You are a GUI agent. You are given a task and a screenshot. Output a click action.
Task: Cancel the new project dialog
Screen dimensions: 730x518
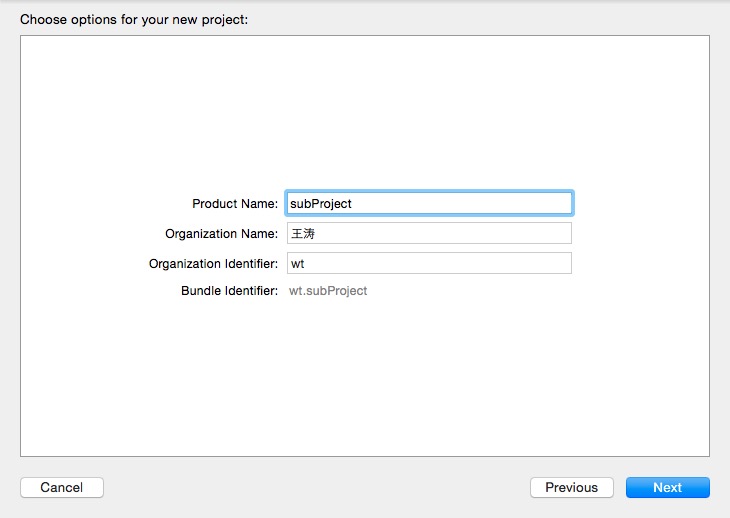[x=61, y=488]
